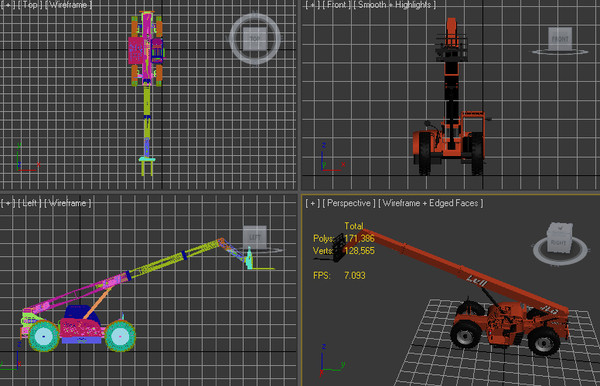Screen dimensions: 600x386
Task: Click the FRONT ViewCube in Front viewport
Action: pyautogui.click(x=560, y=39)
